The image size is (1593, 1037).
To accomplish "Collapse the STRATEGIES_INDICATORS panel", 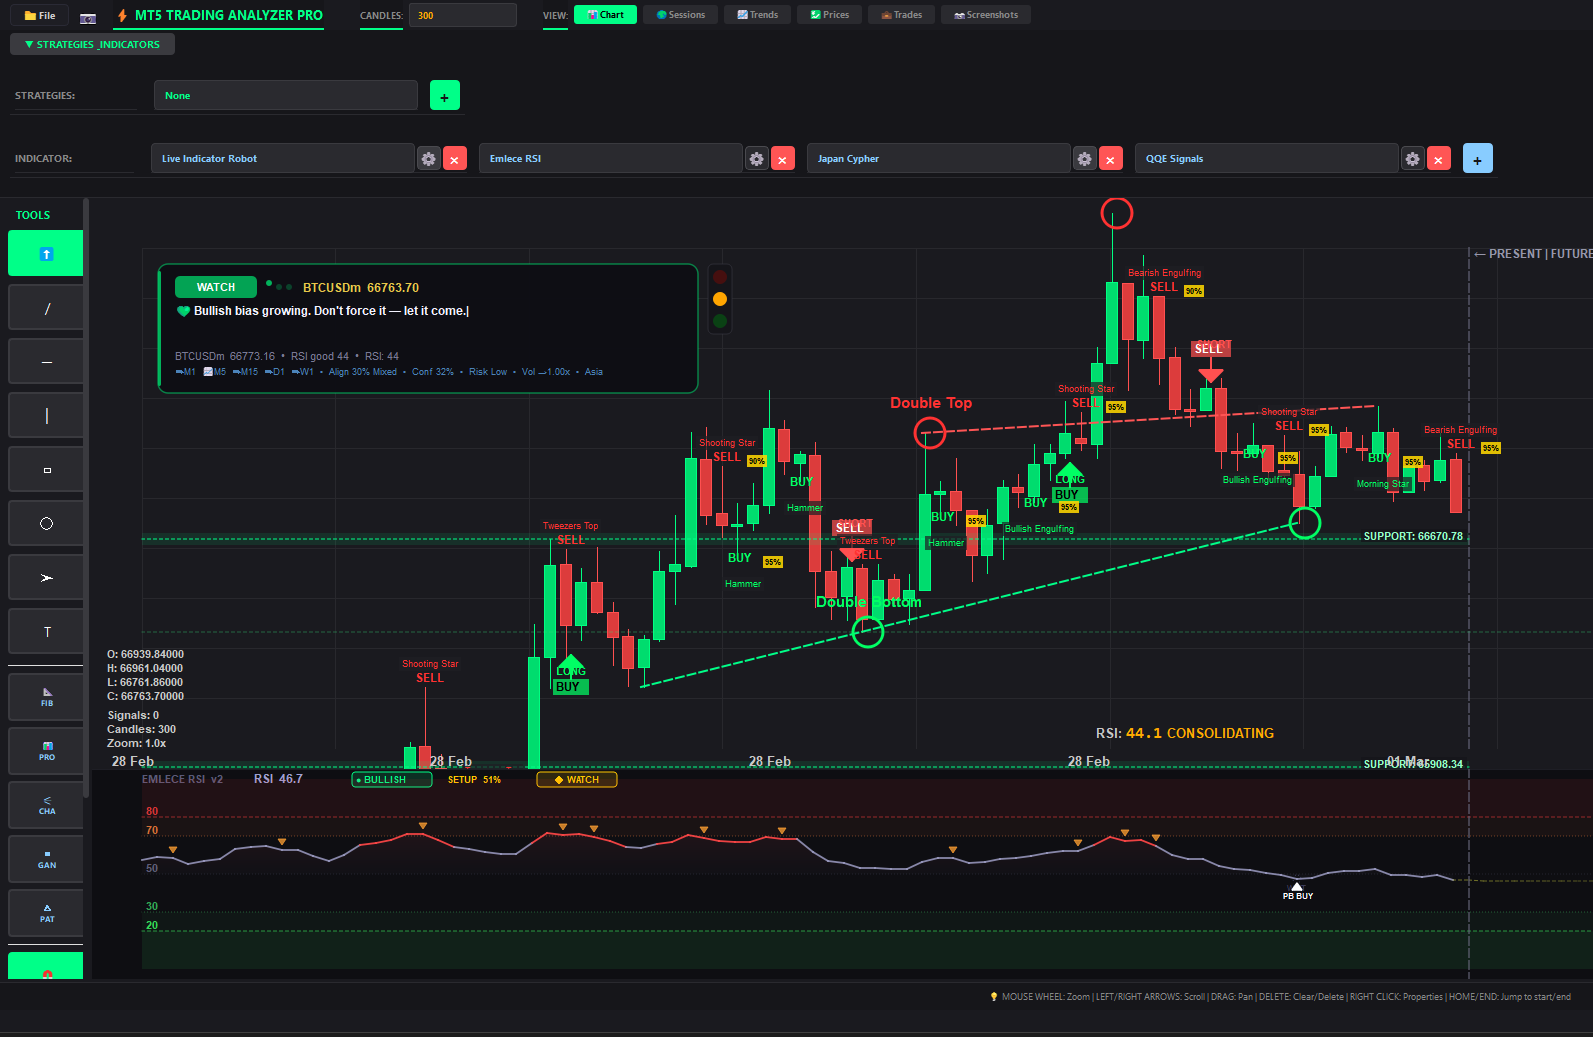I will click(92, 44).
